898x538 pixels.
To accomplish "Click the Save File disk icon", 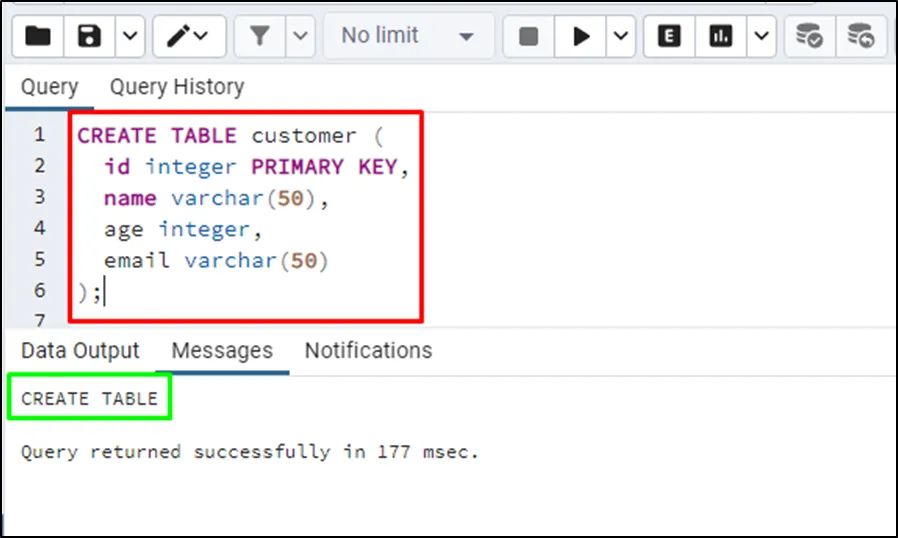I will click(91, 37).
